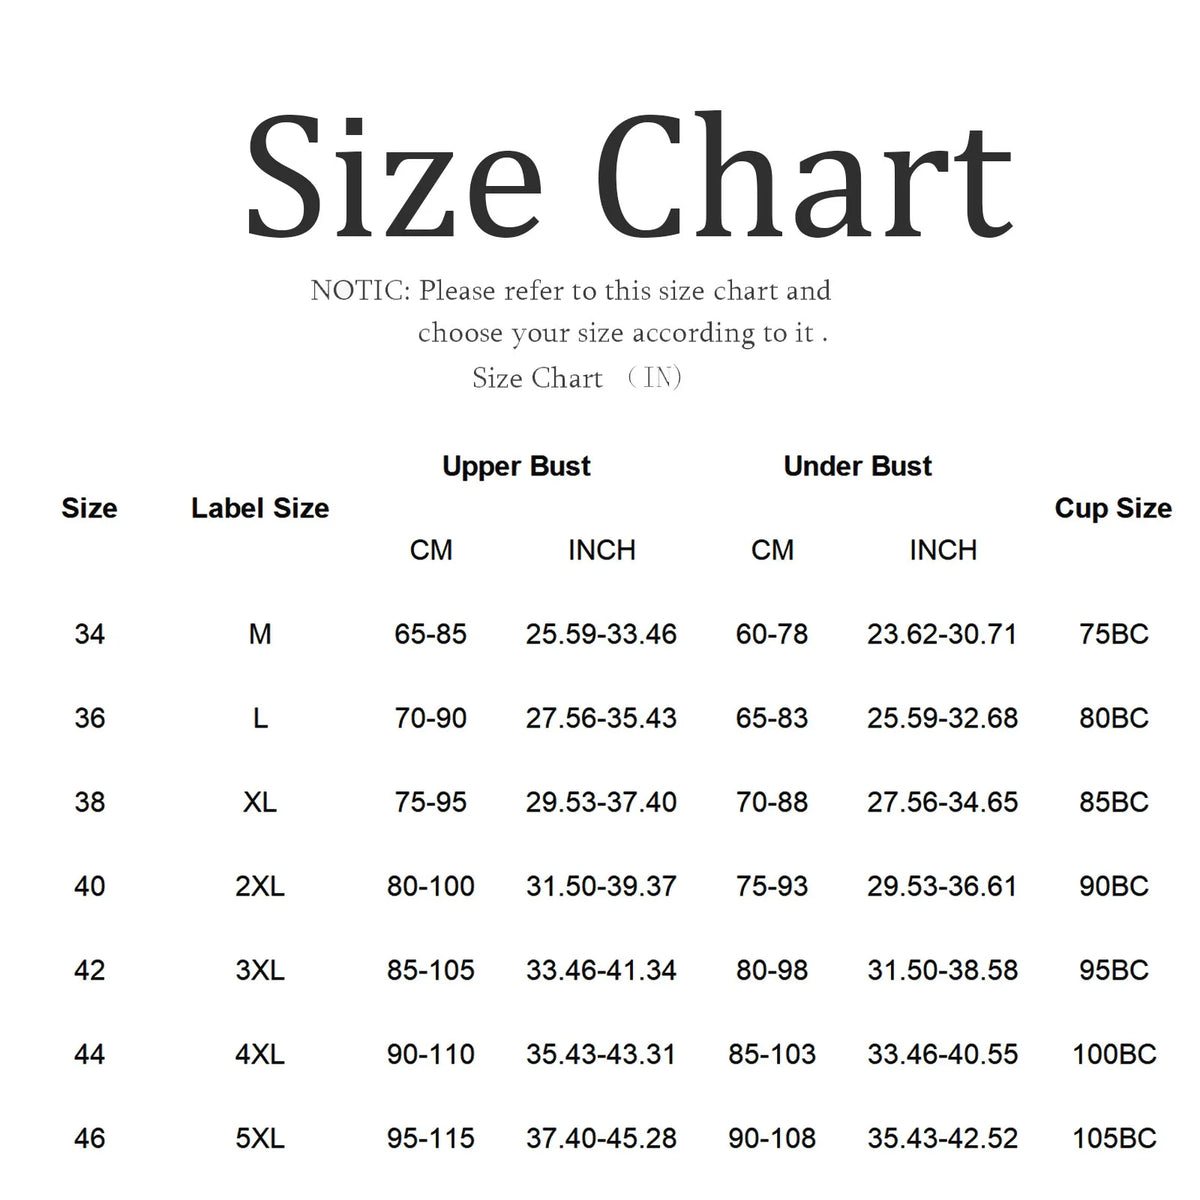Select the 75BC cup size cell

(x=1114, y=634)
